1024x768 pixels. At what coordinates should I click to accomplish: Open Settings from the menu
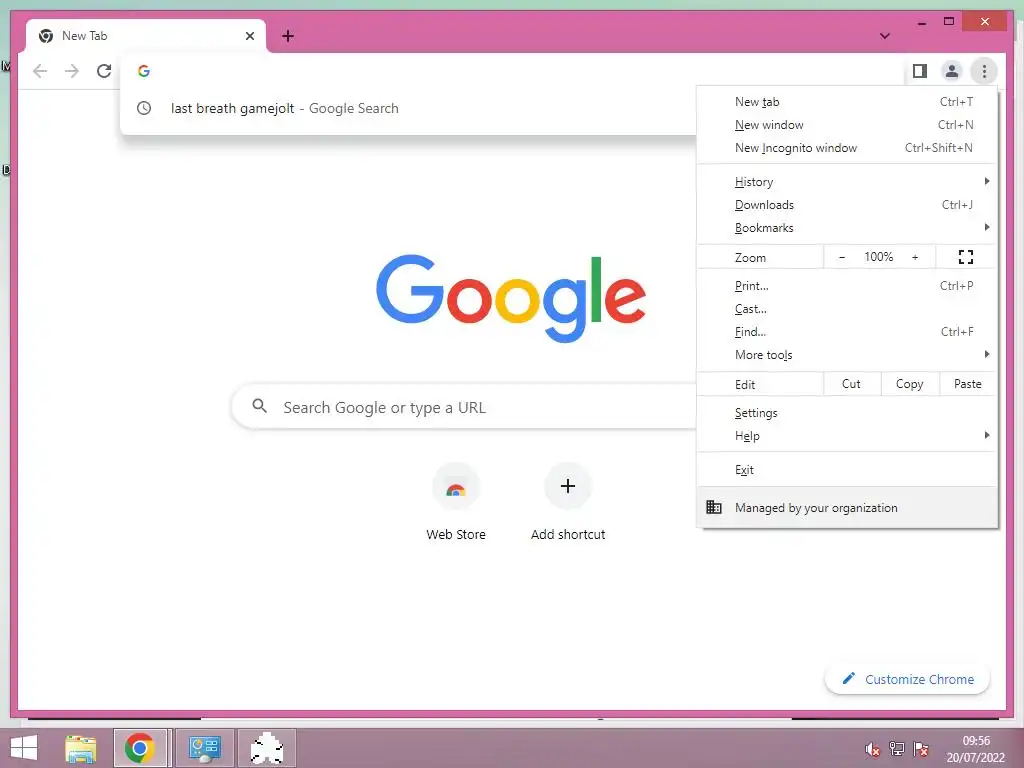click(x=847, y=413)
